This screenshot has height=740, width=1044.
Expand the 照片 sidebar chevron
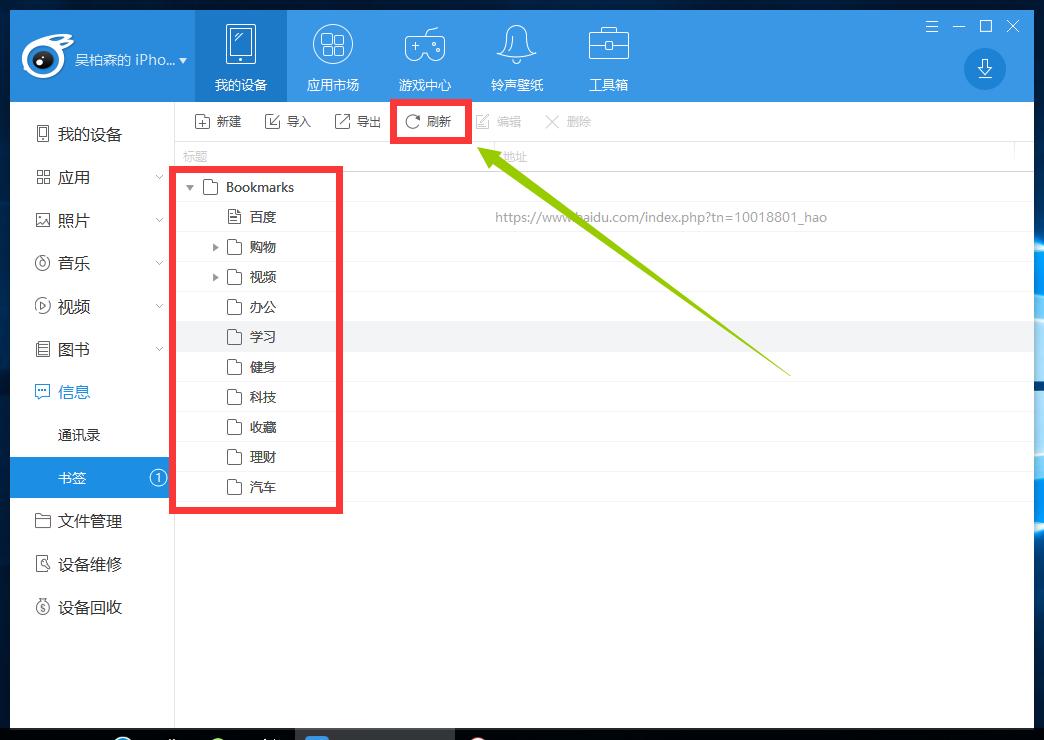[159, 220]
